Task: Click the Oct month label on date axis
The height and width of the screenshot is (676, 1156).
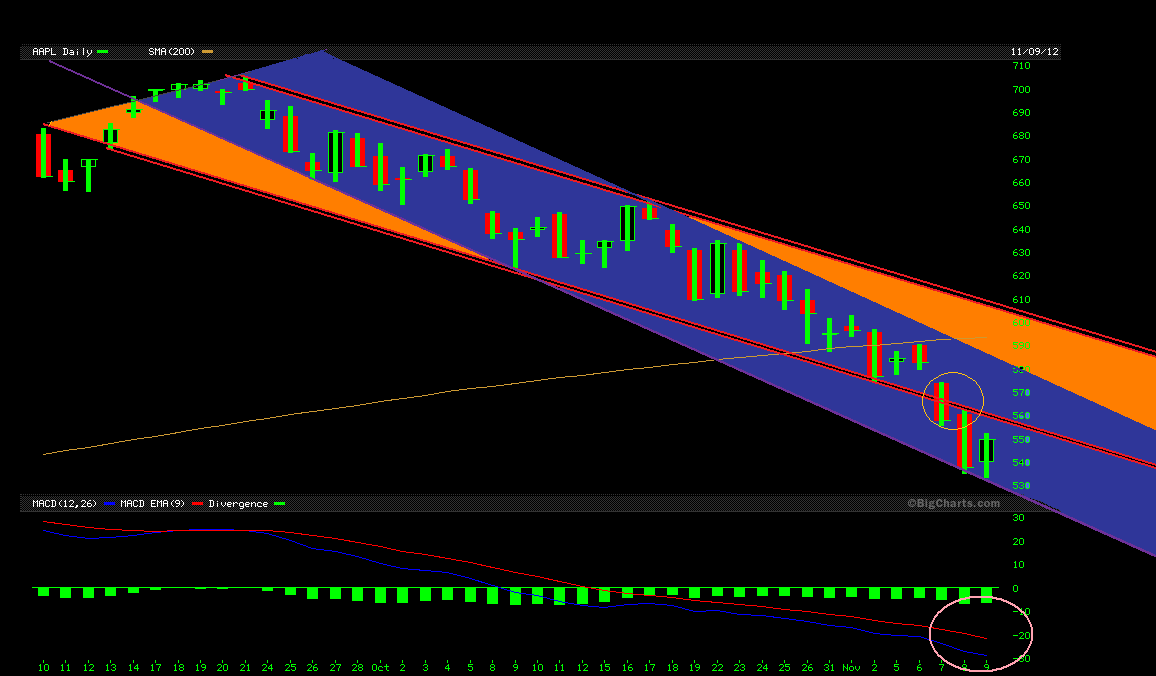Action: [380, 667]
